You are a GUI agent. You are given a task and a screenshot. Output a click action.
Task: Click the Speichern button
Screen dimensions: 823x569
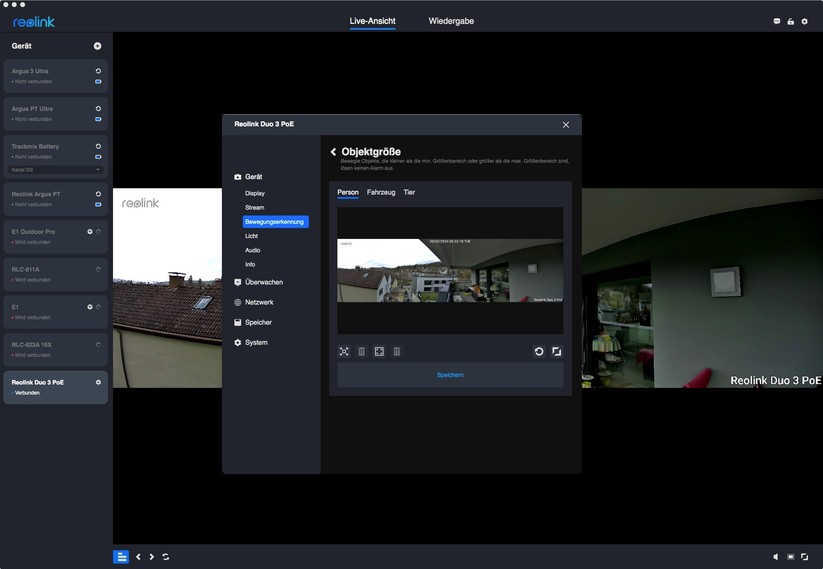click(x=450, y=375)
